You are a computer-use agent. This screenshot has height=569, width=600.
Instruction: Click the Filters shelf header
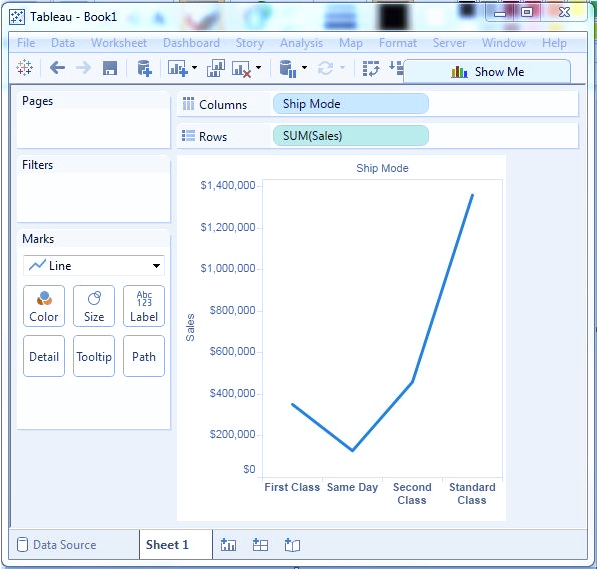coord(38,165)
